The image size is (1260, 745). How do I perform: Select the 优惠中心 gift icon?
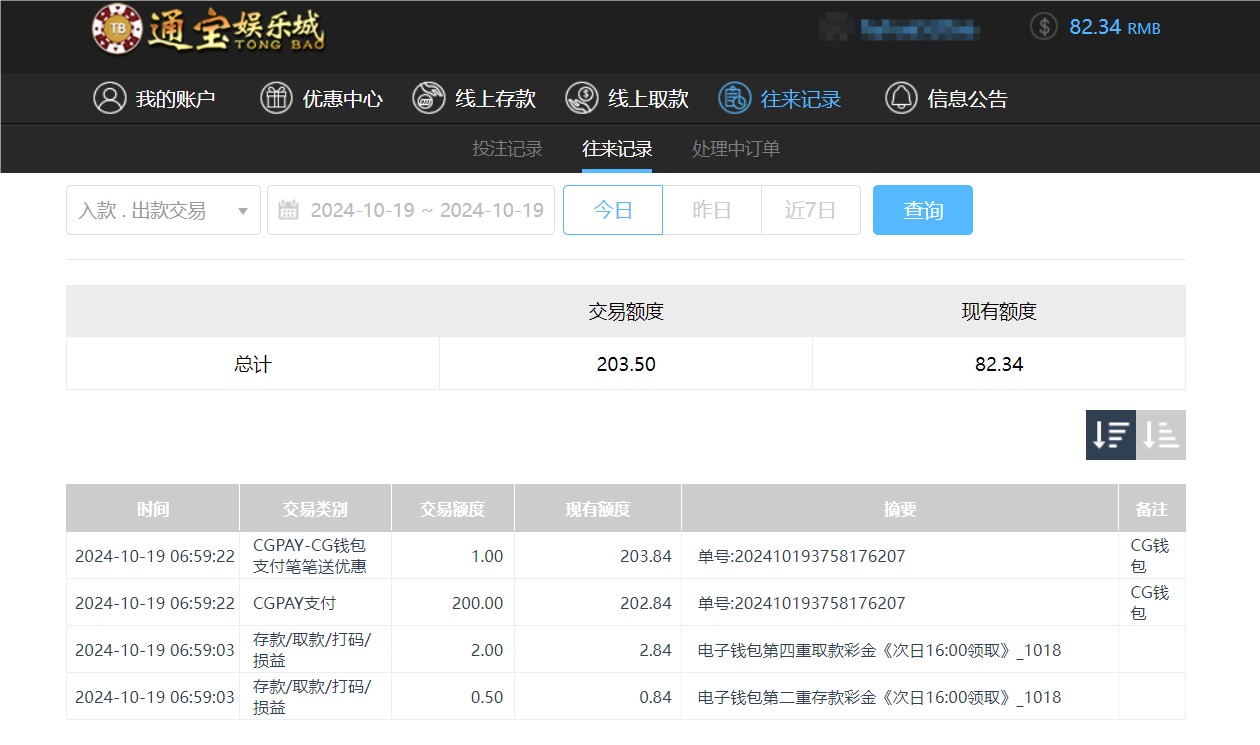click(x=276, y=98)
